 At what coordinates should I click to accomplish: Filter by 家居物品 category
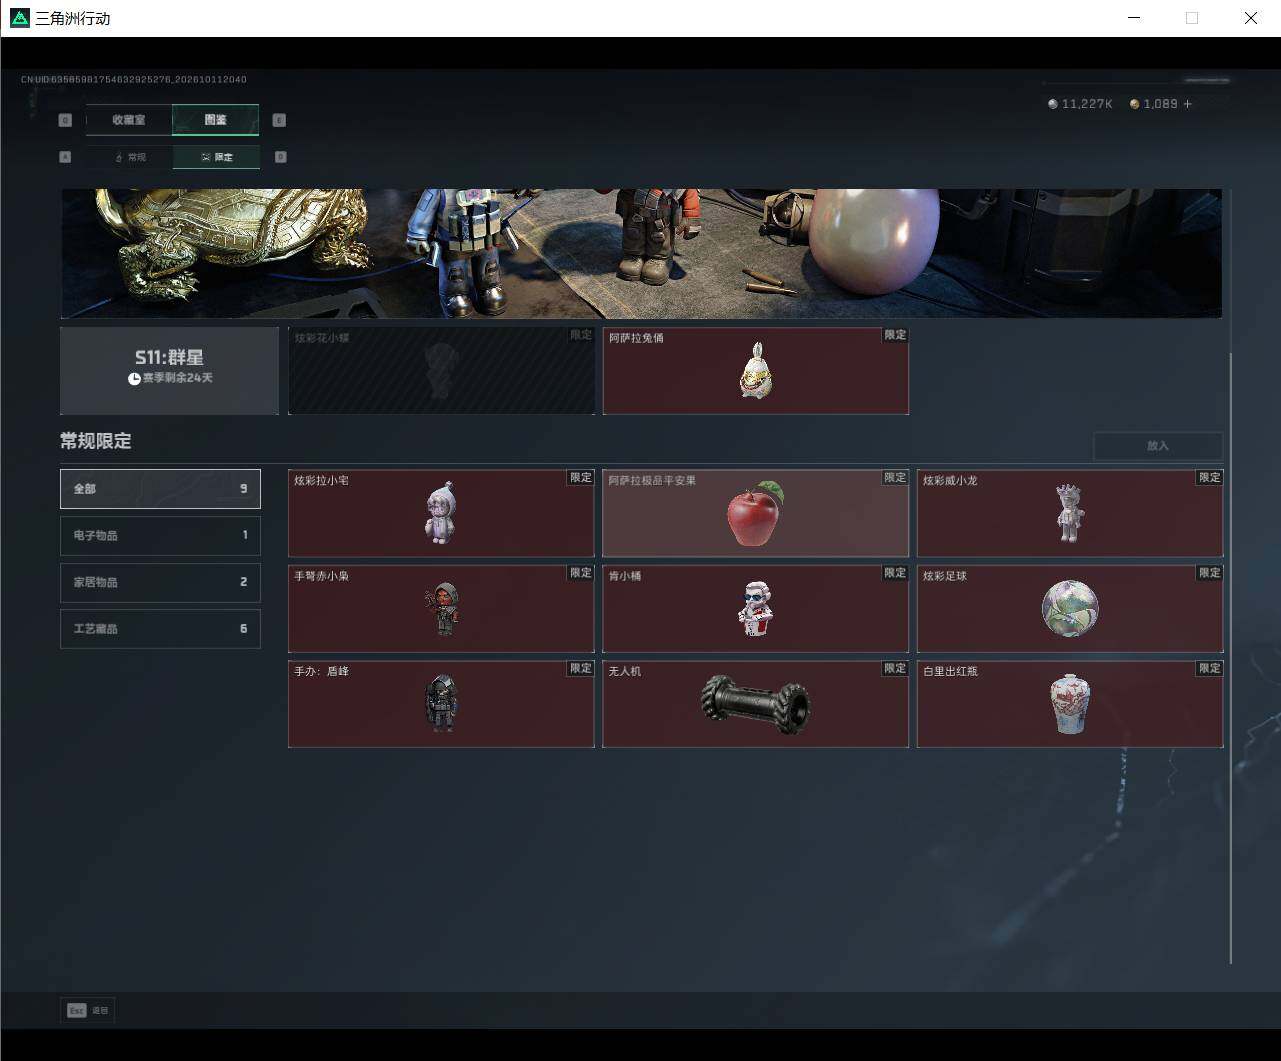(160, 582)
